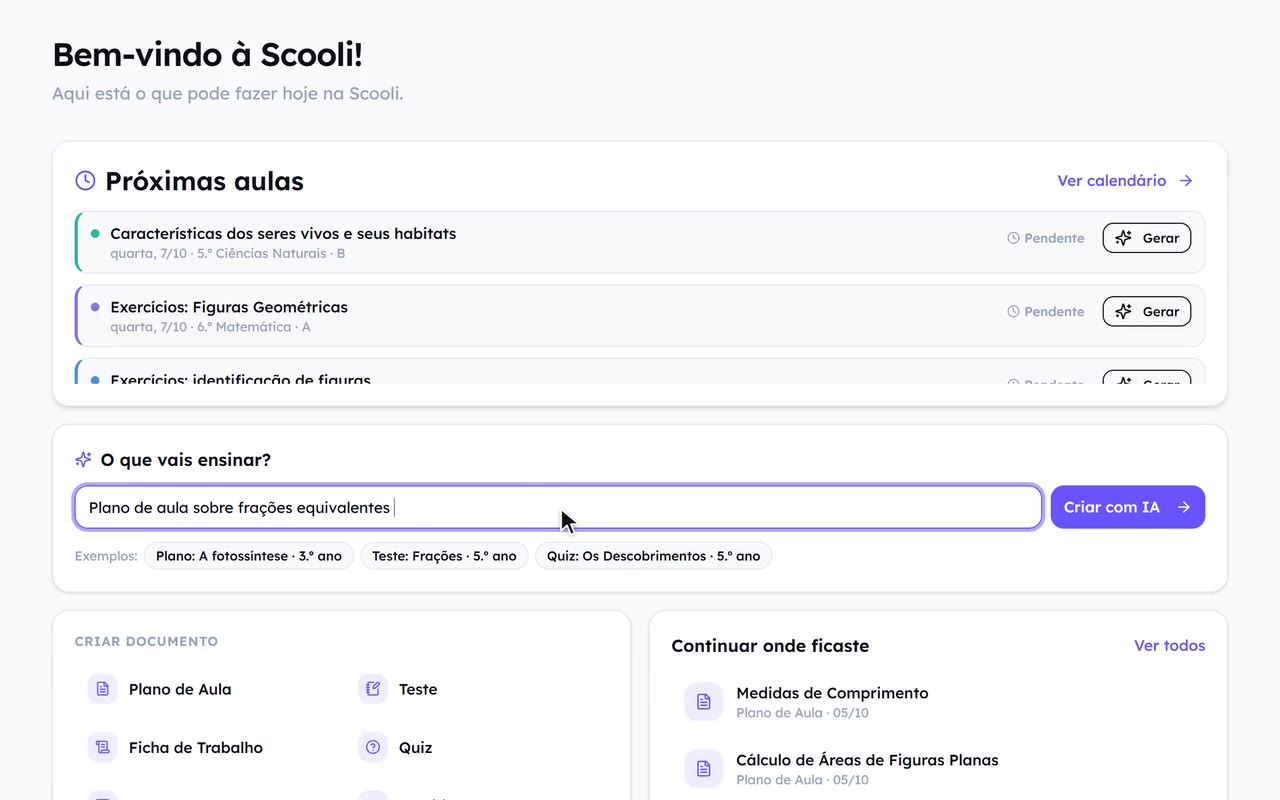Focus the O que vais ensinar input field

point(558,507)
